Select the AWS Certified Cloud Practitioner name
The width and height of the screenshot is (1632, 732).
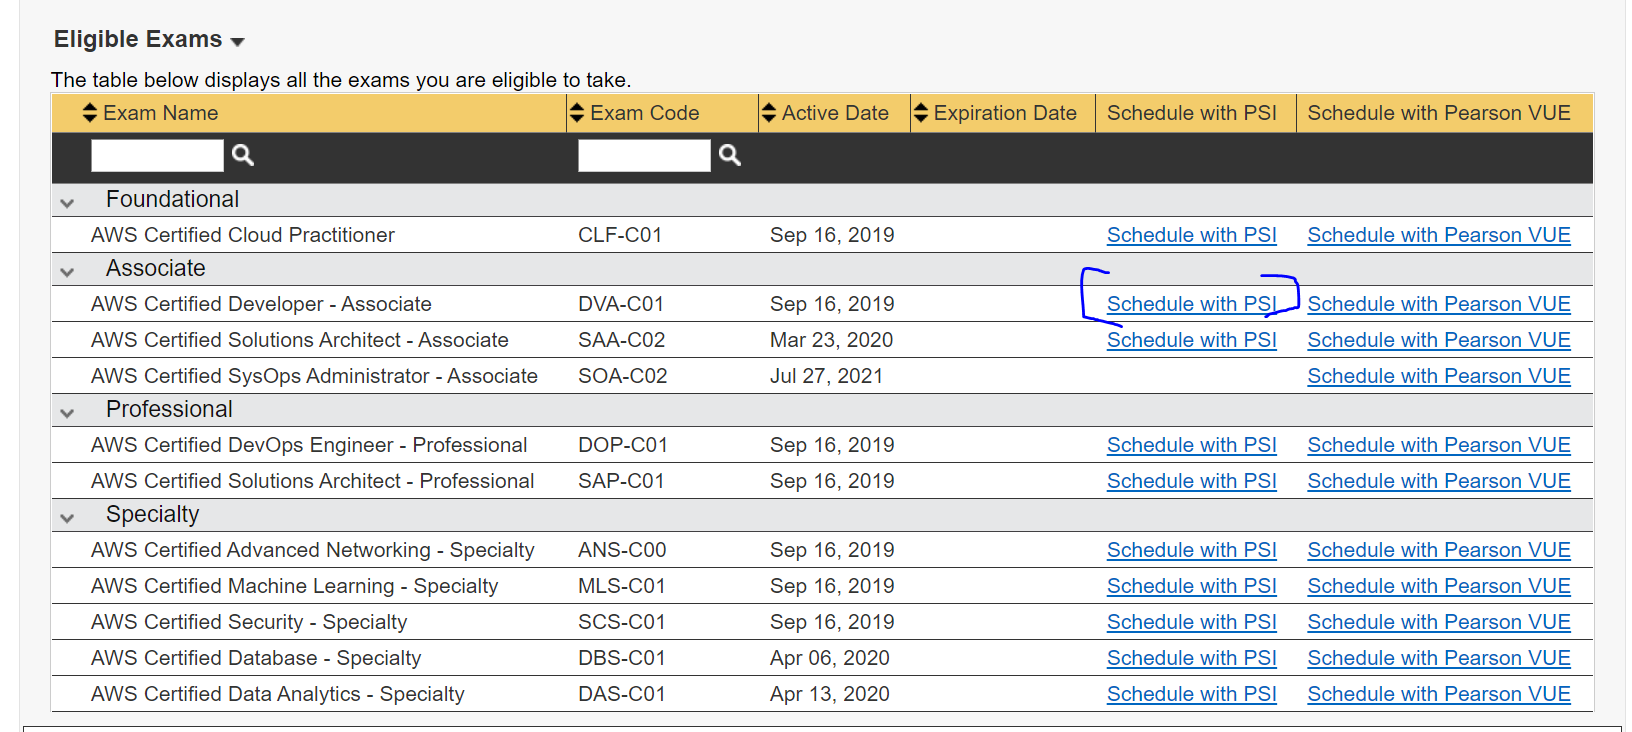tap(243, 235)
